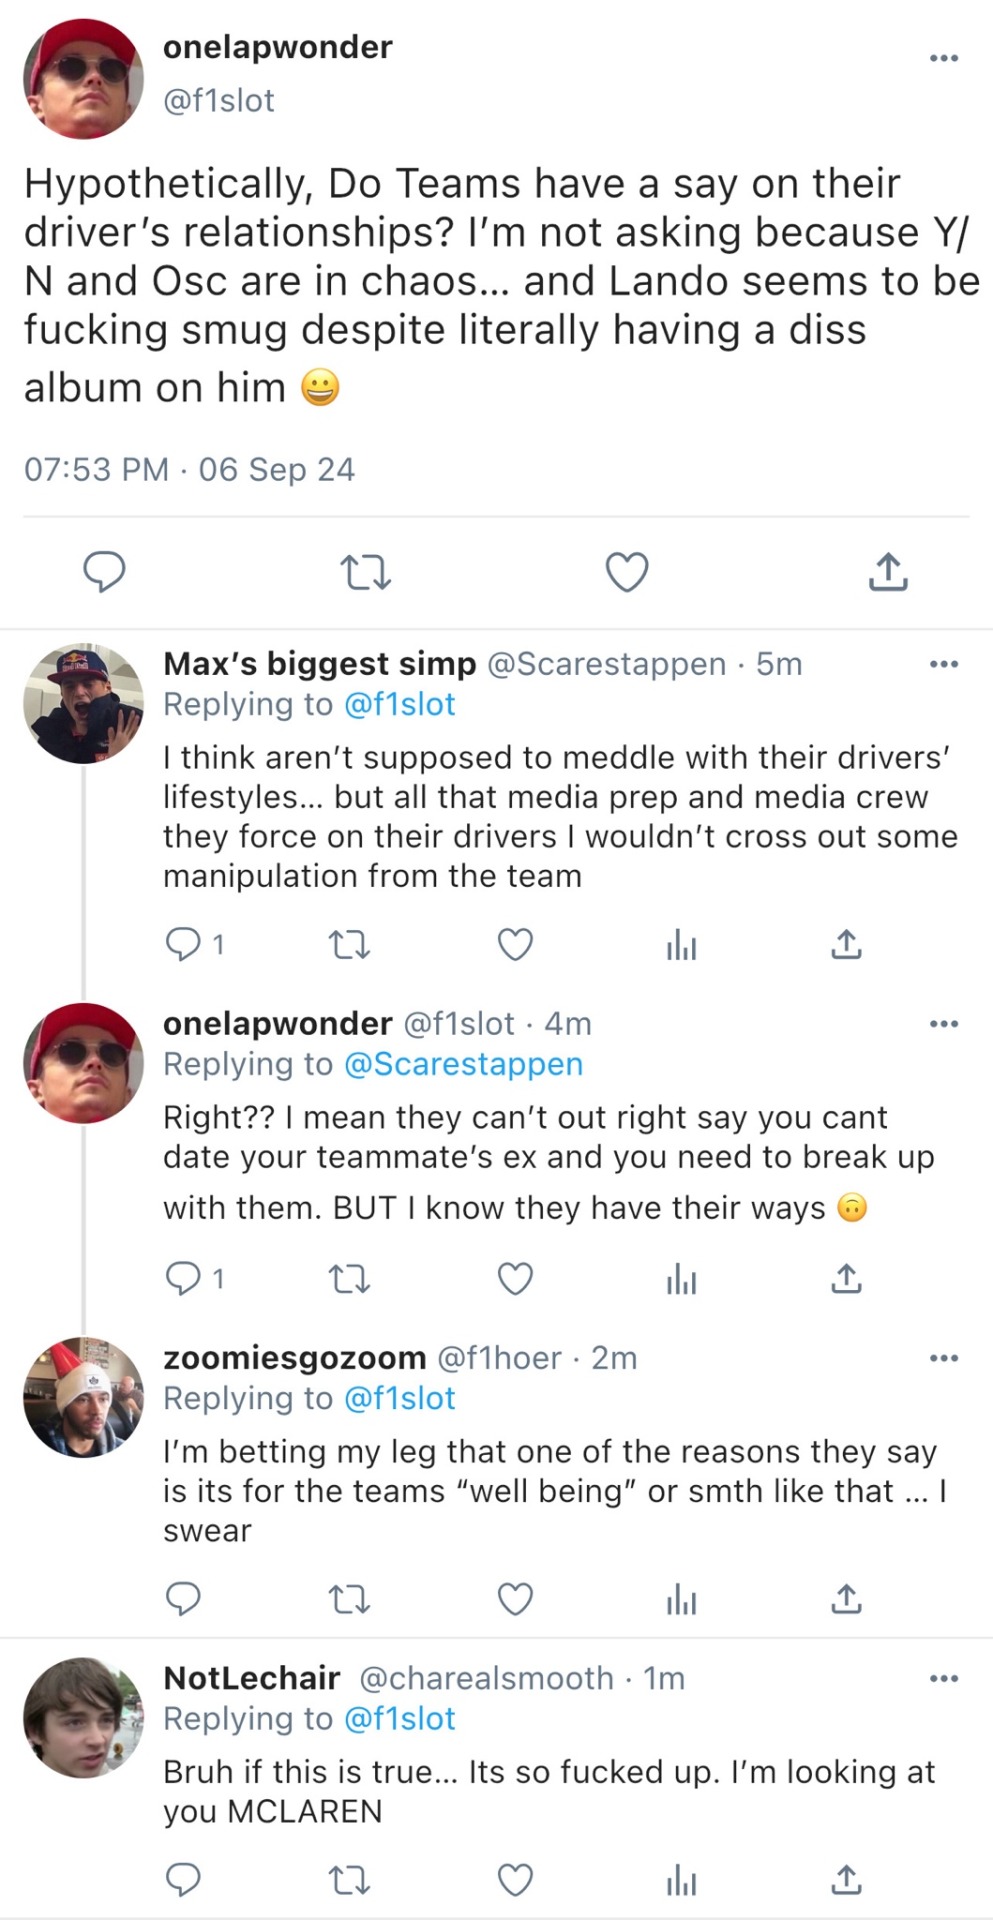Open reply box on NotLechair's tweet
The width and height of the screenshot is (993, 1920).
(183, 1880)
